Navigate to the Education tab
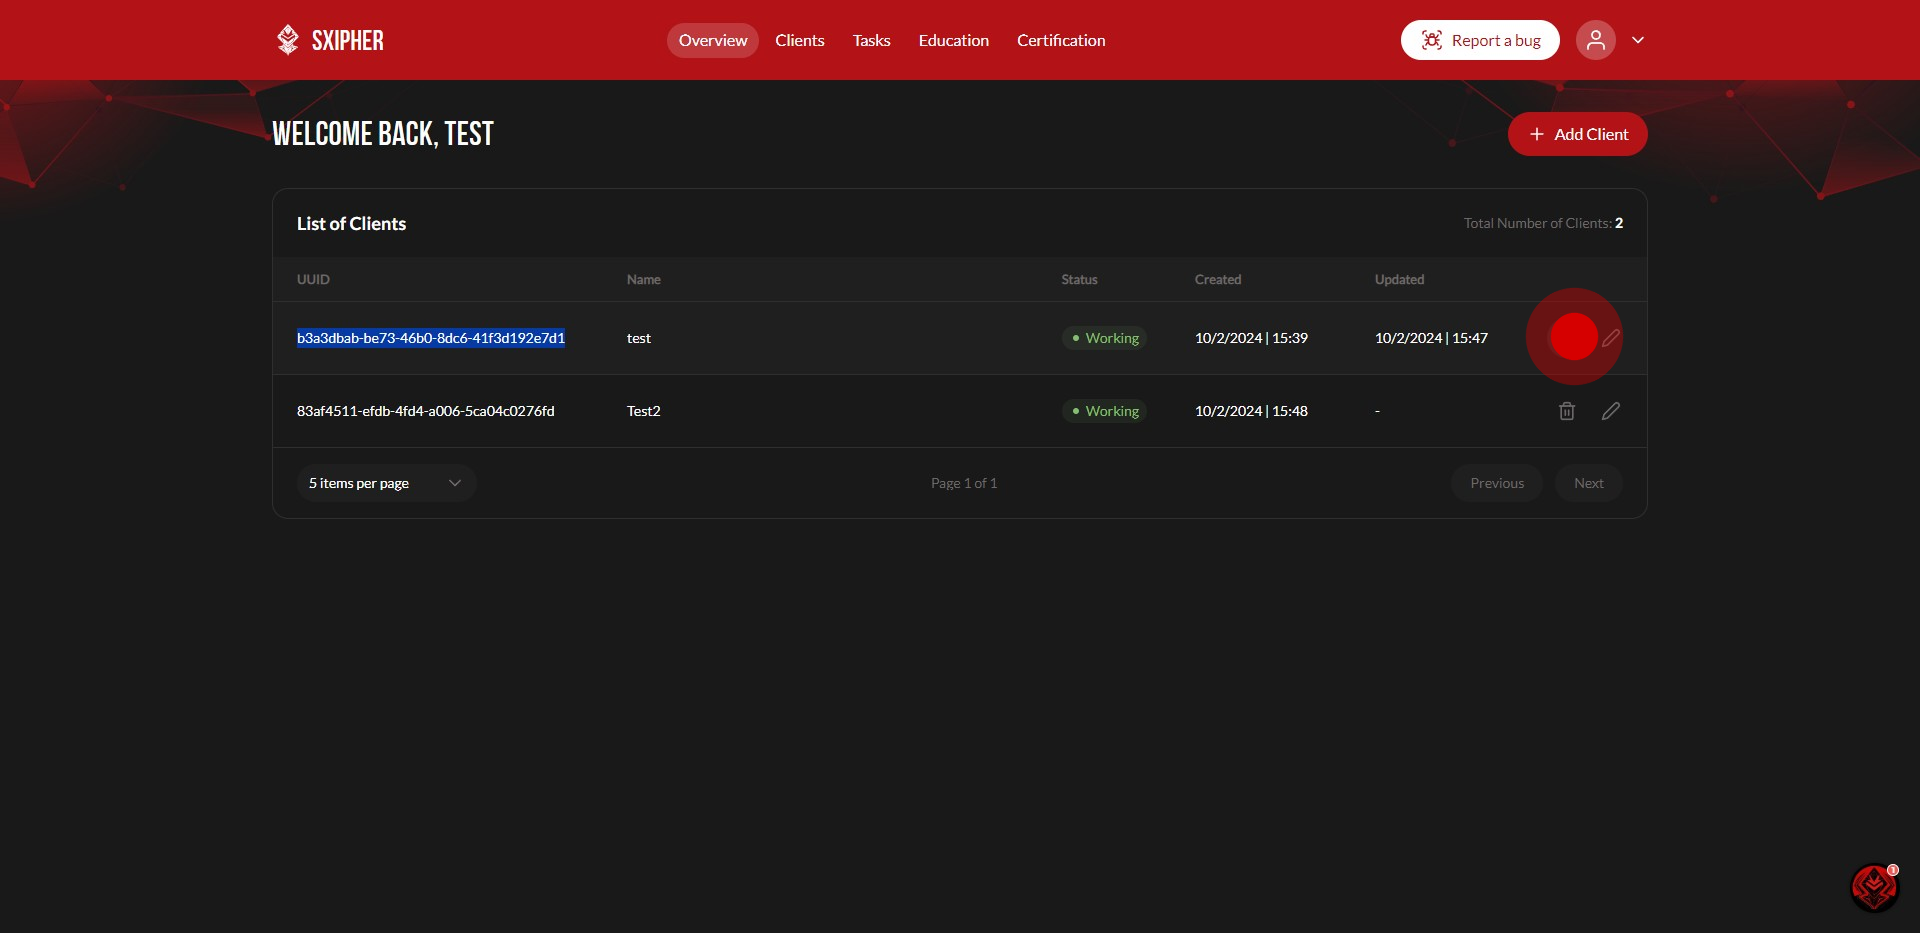Image resolution: width=1920 pixels, height=933 pixels. pyautogui.click(x=953, y=40)
